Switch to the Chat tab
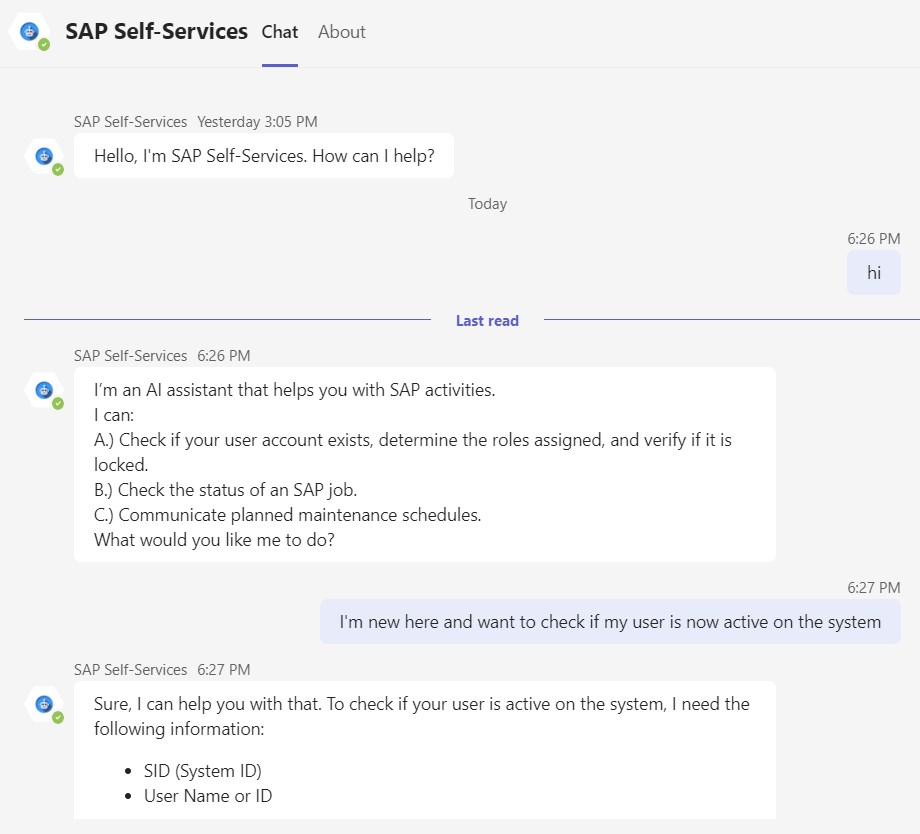Viewport: 920px width, 834px height. tap(280, 32)
